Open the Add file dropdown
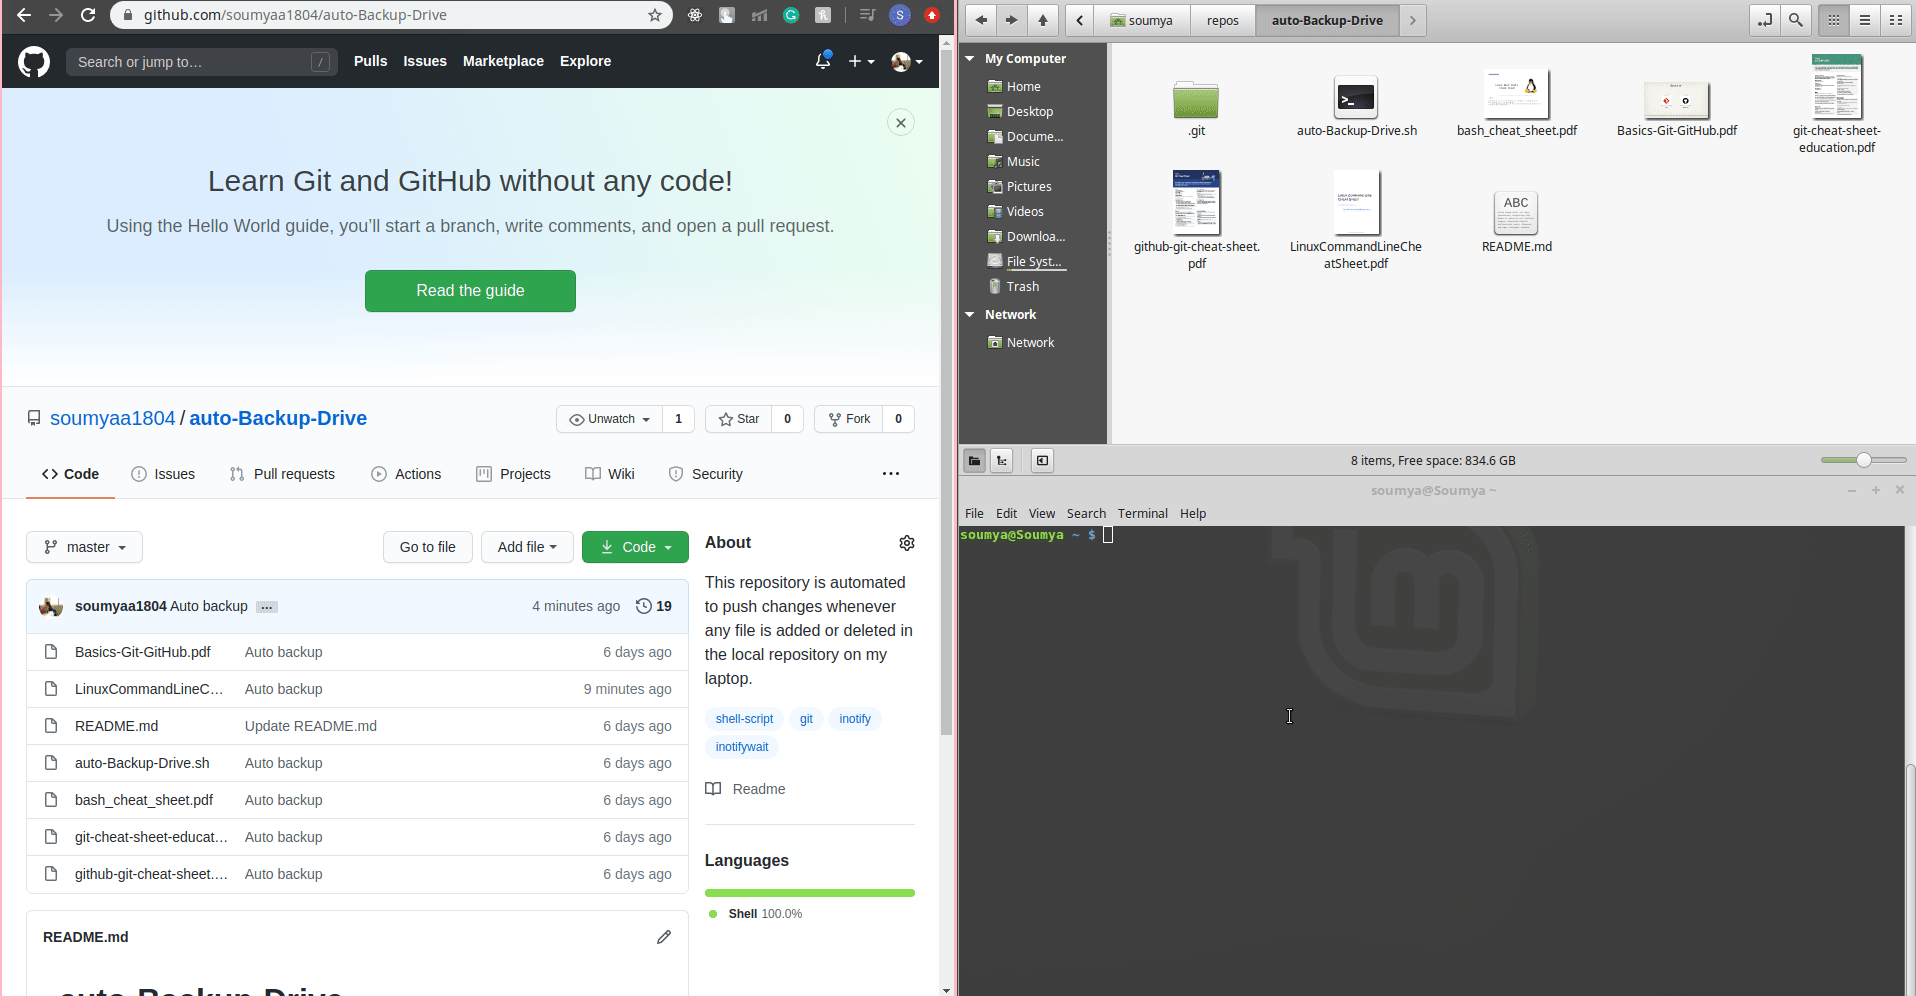Viewport: 1916px width, 996px height. (527, 547)
